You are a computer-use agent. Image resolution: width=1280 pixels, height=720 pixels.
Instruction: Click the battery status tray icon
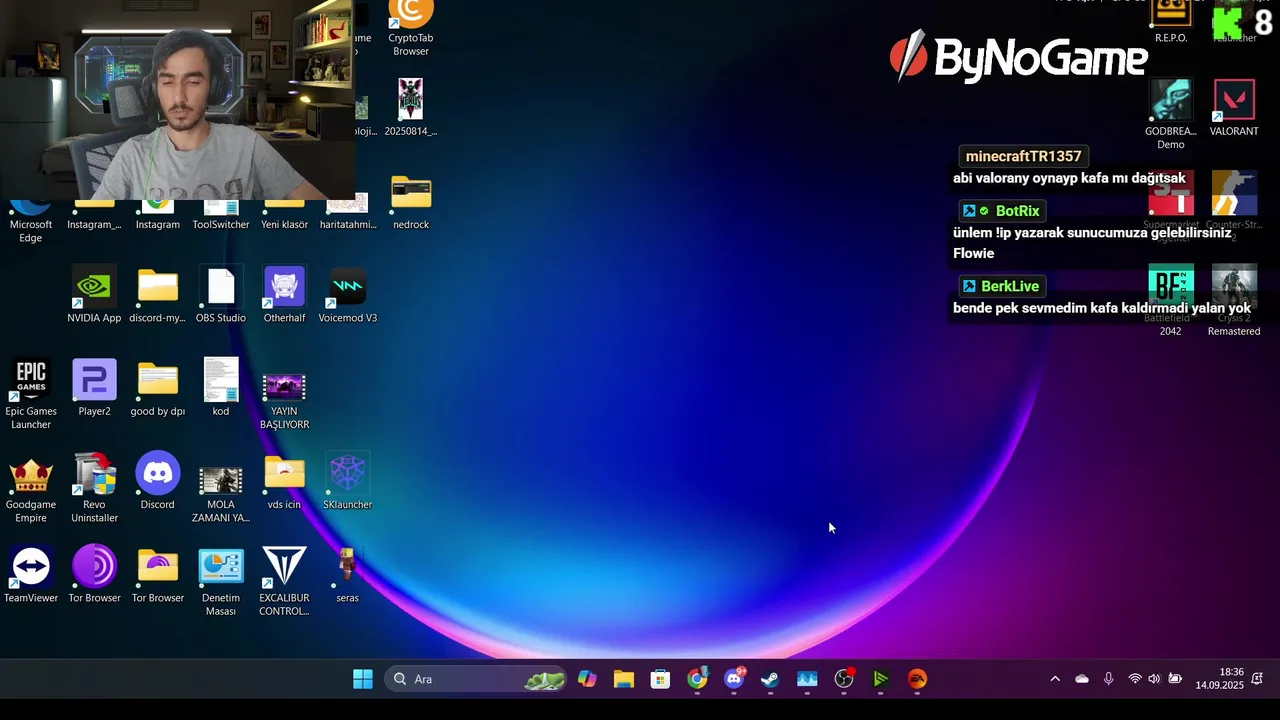click(x=1175, y=679)
